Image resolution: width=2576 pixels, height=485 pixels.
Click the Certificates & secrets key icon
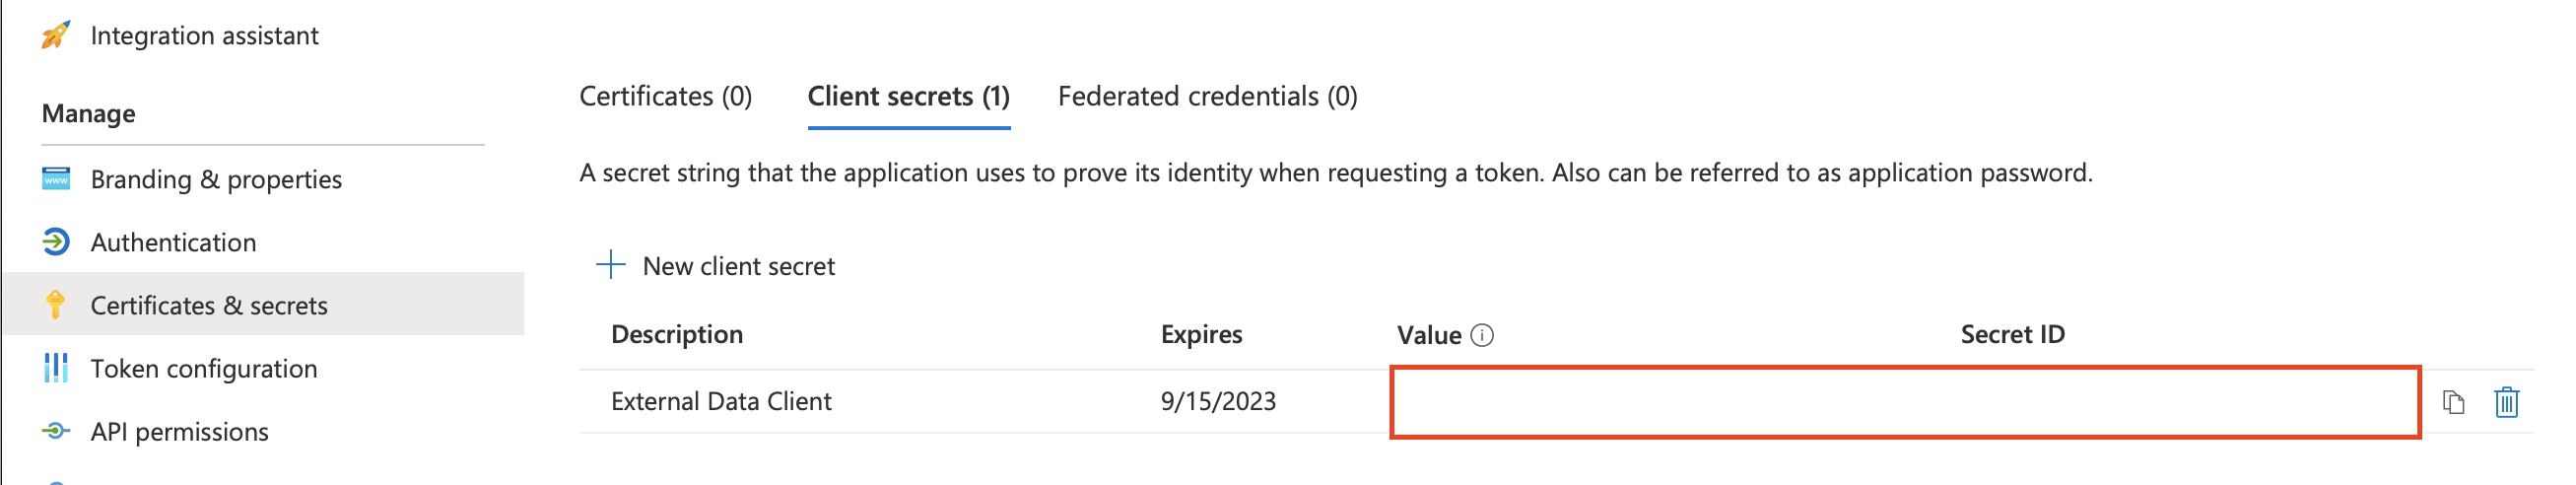click(56, 305)
